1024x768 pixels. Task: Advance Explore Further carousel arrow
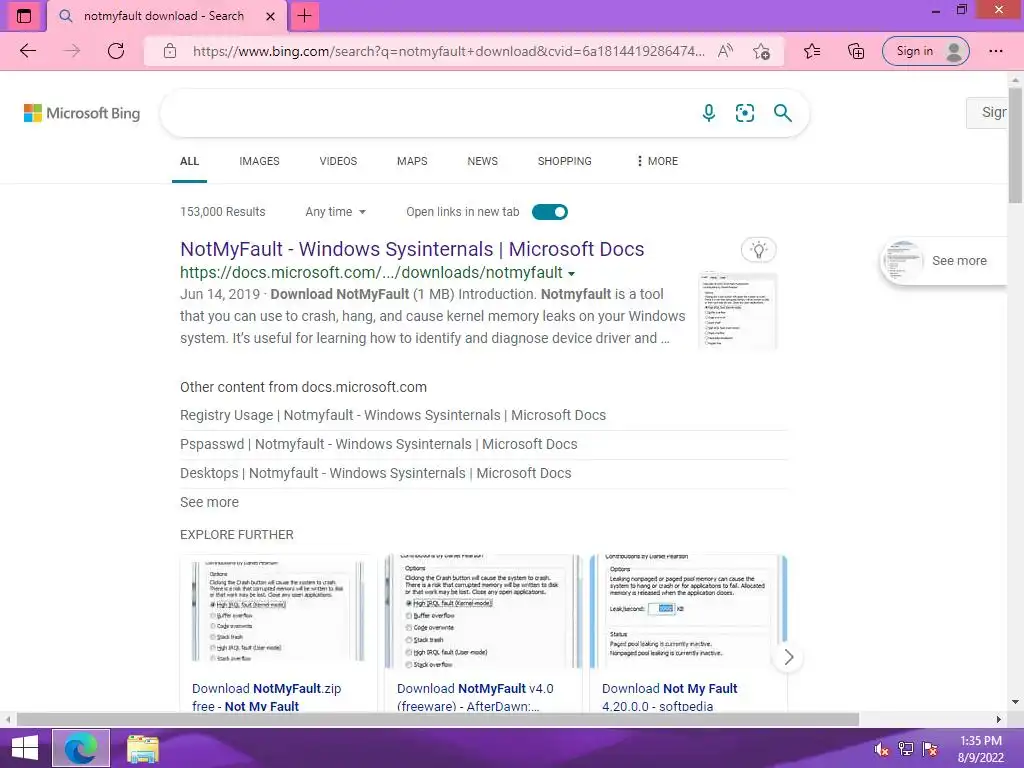point(788,657)
